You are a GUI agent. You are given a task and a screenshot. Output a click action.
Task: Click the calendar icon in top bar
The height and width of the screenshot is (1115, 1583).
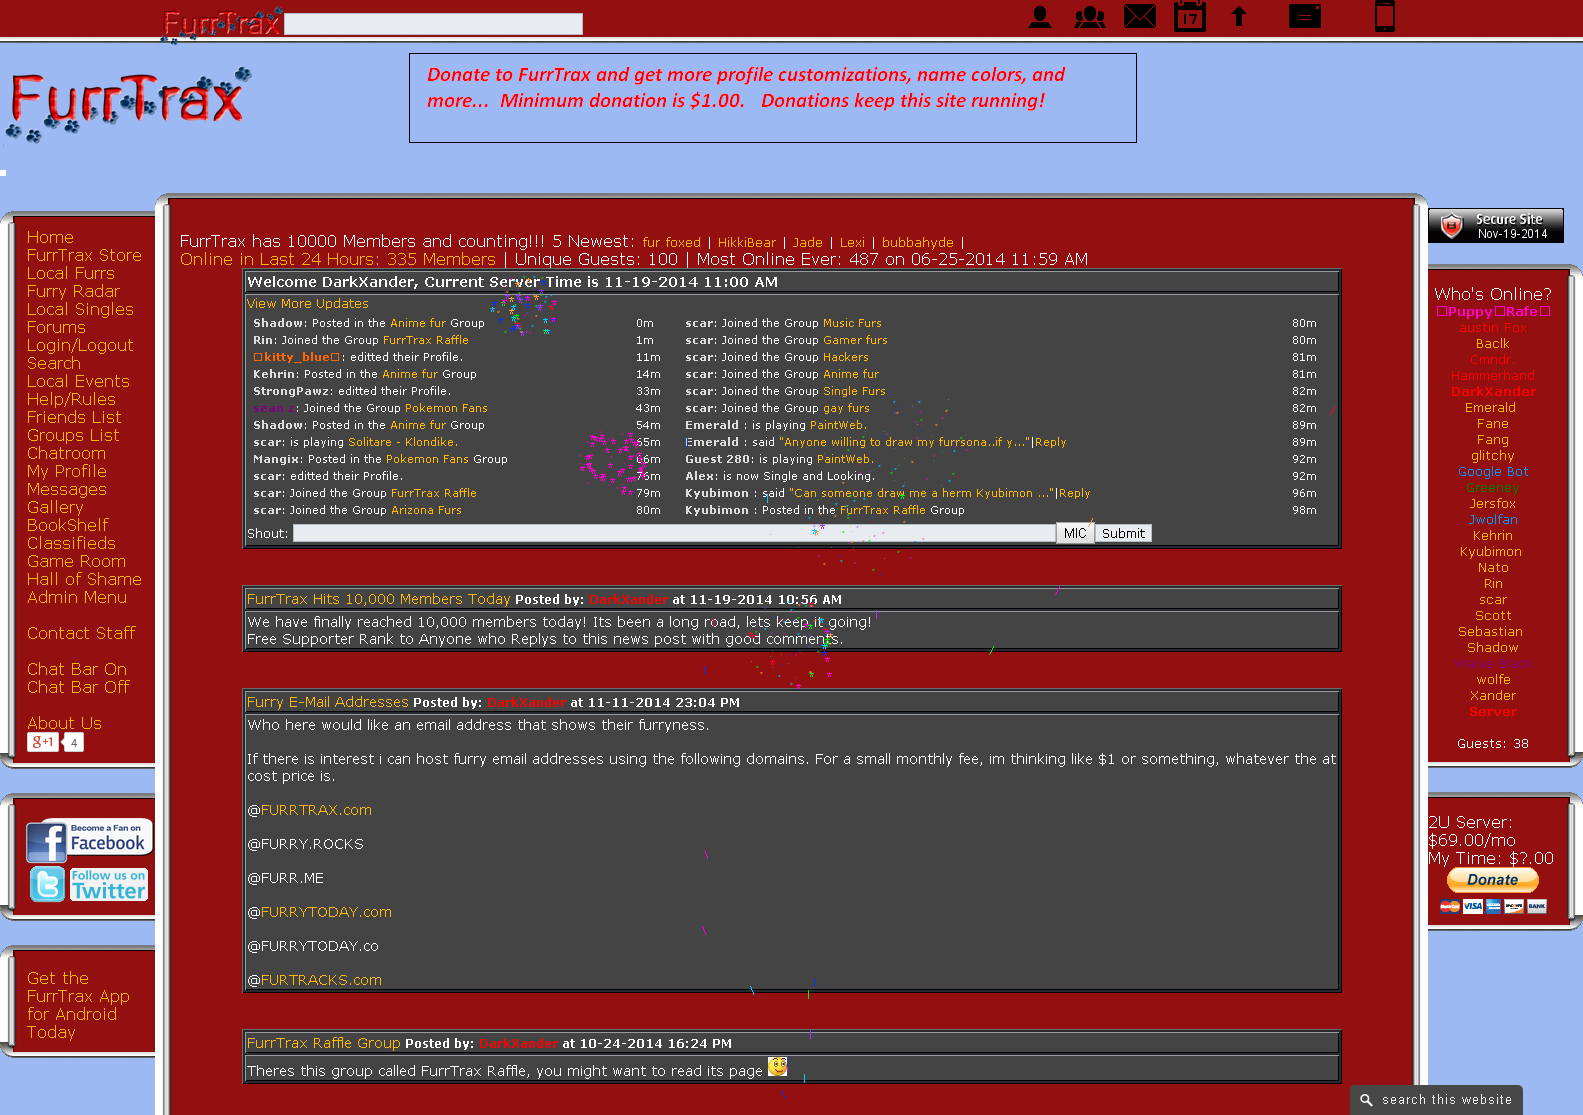(1189, 16)
